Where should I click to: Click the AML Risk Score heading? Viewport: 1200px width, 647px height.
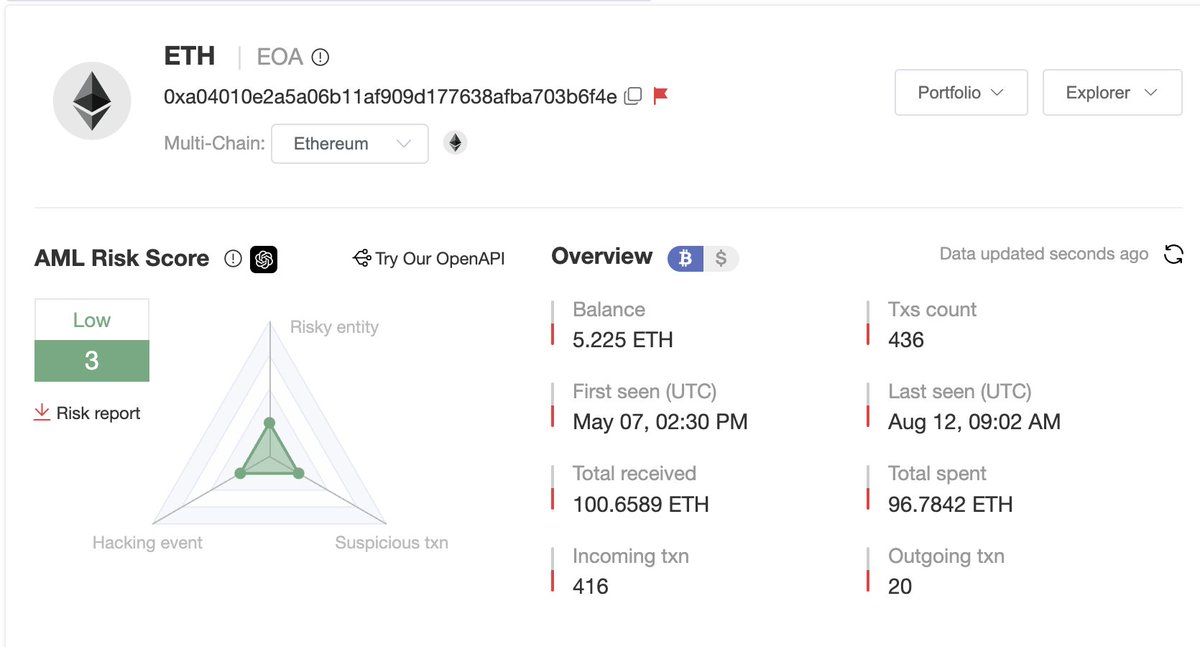tap(122, 258)
